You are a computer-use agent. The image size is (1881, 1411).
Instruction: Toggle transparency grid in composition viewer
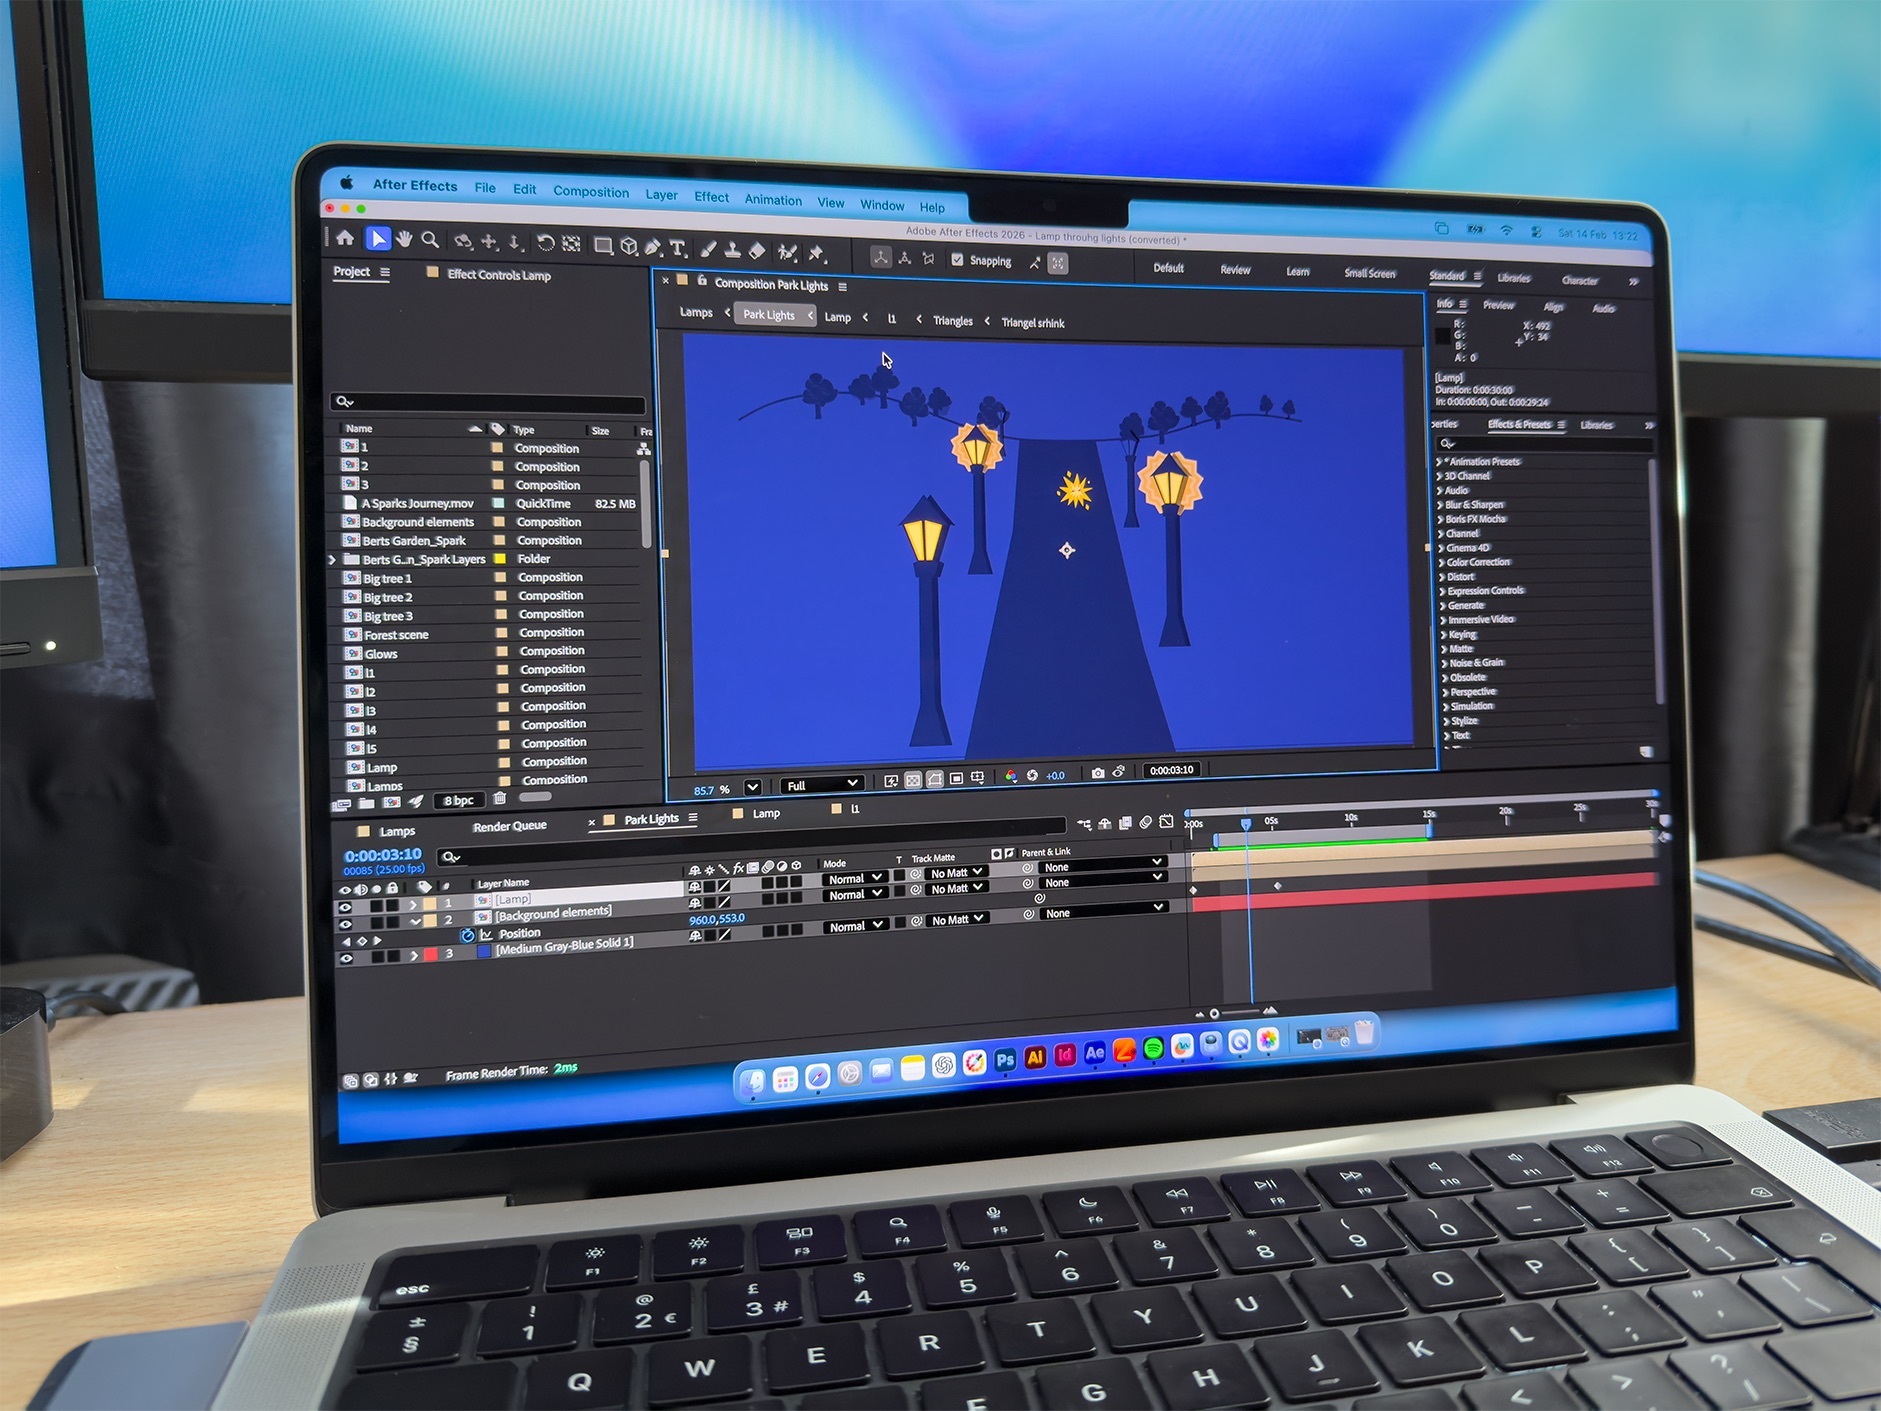(913, 780)
